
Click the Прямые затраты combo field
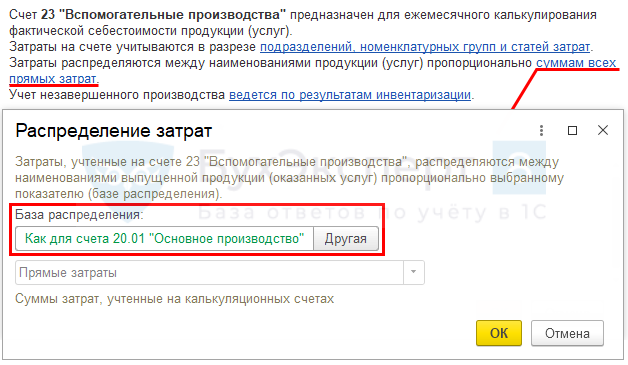tap(219, 272)
